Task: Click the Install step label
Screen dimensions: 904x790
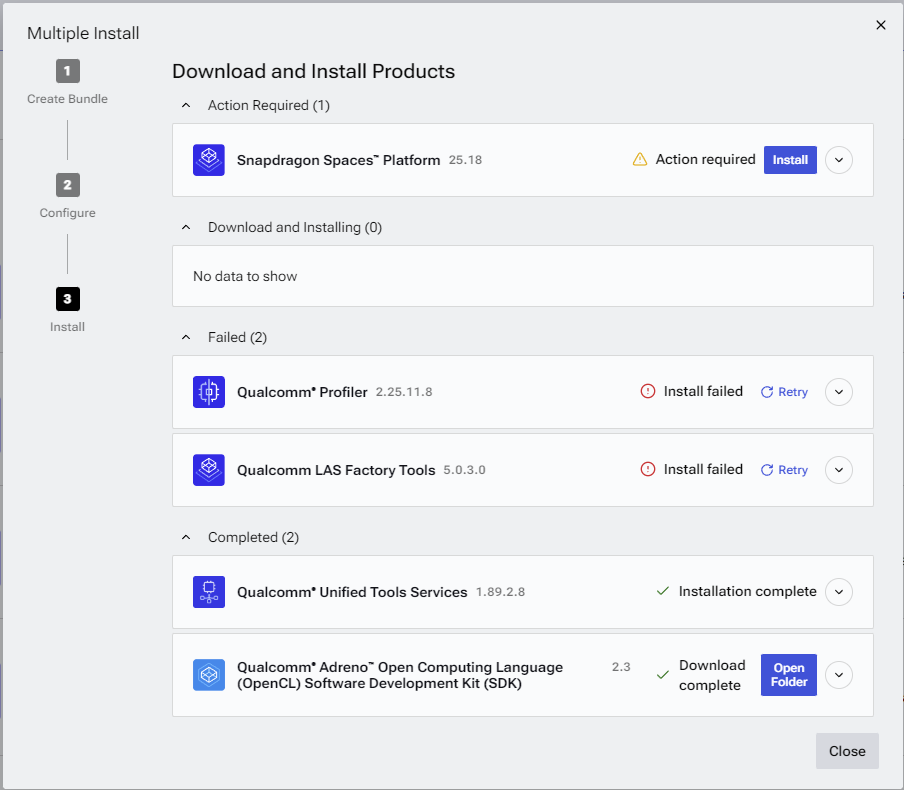Action: click(67, 327)
